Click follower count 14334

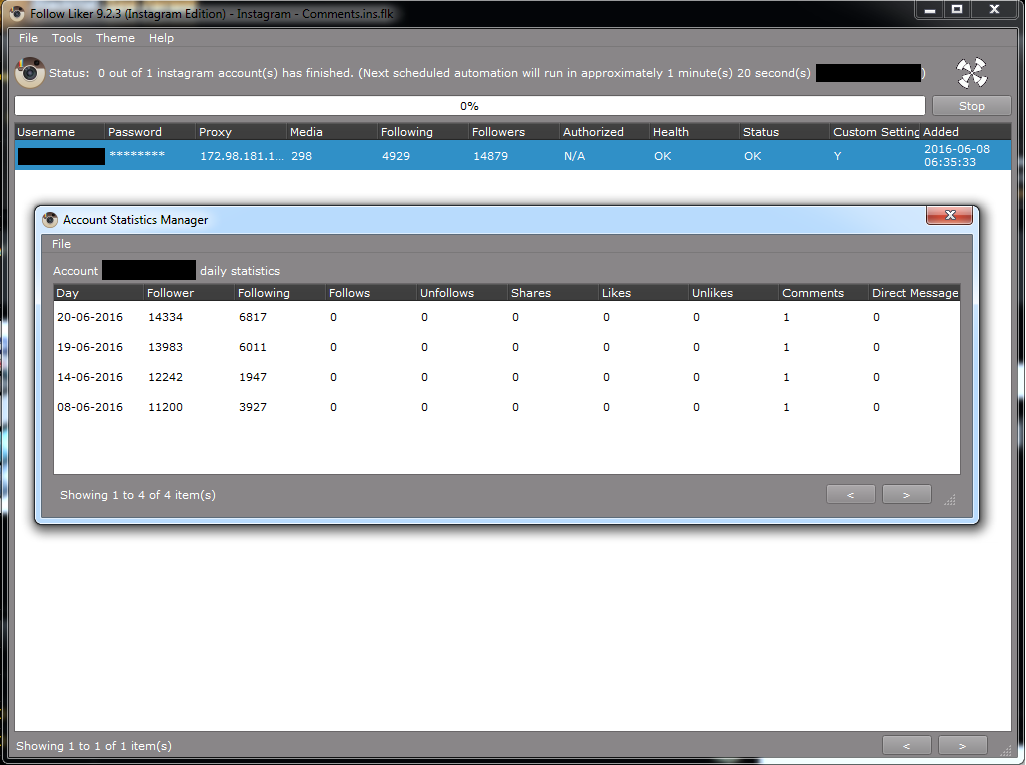point(166,317)
